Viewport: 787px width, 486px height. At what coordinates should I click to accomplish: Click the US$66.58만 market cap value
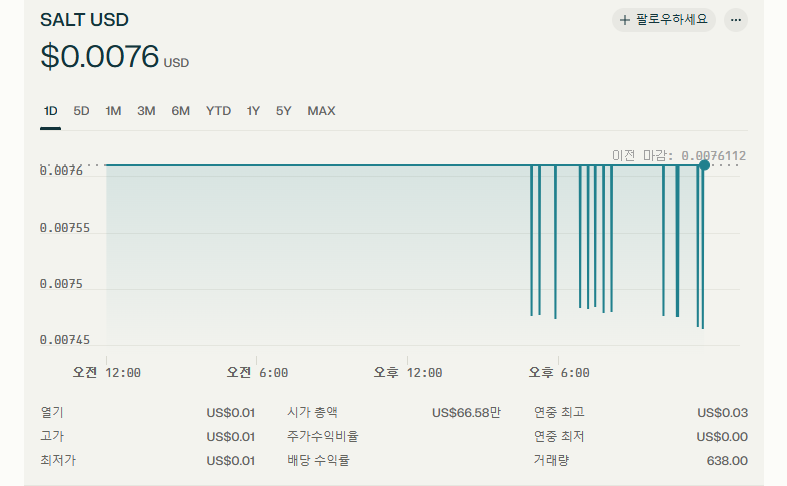(466, 412)
